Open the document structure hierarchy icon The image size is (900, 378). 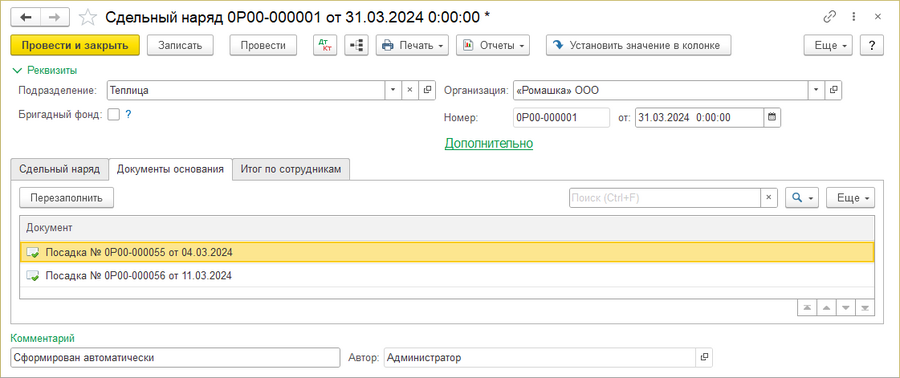[356, 45]
